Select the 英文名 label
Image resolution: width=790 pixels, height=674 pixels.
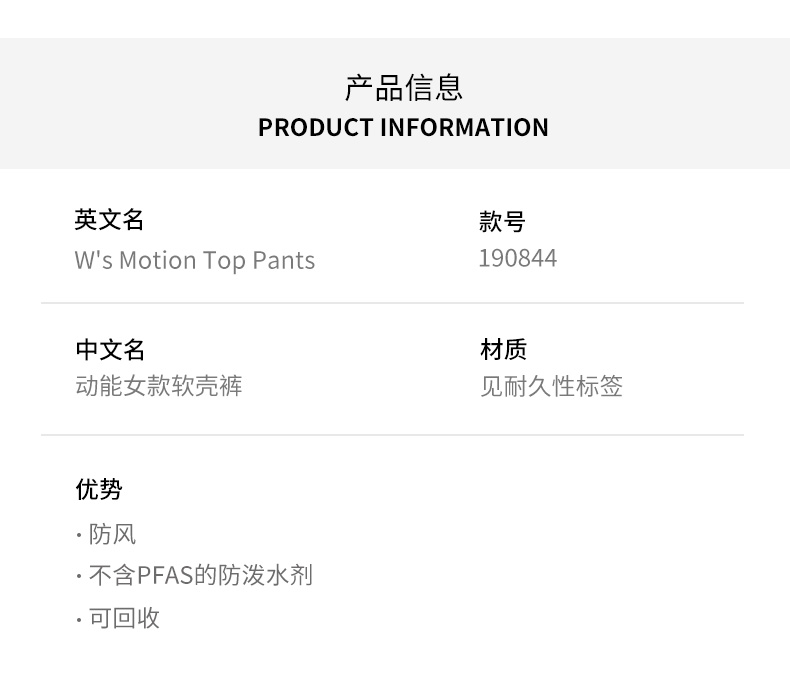110,219
